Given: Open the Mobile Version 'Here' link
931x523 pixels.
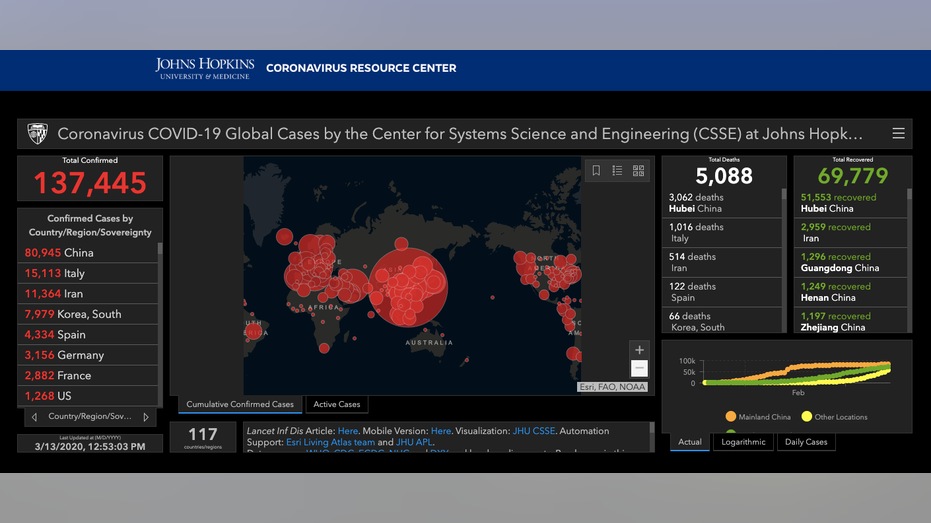Looking at the screenshot, I should (x=441, y=431).
